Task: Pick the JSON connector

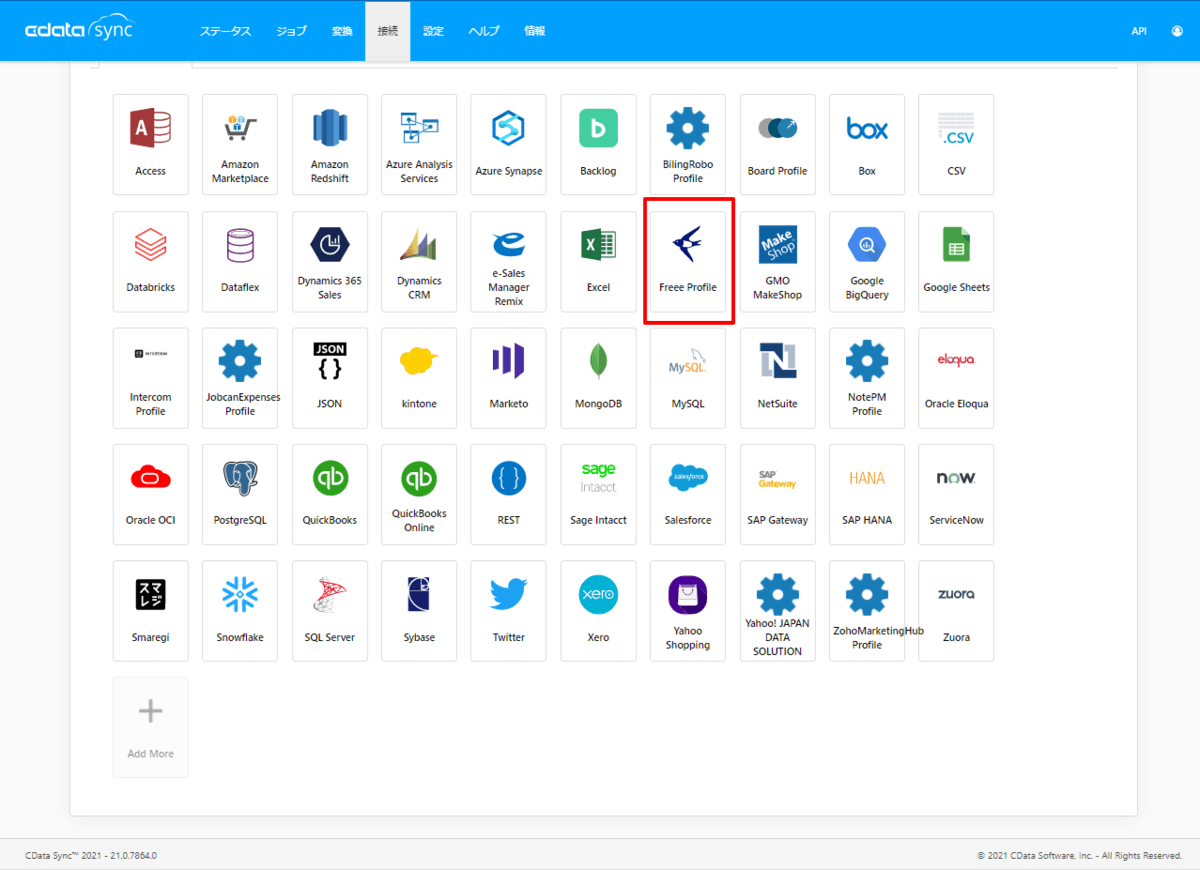Action: (329, 378)
